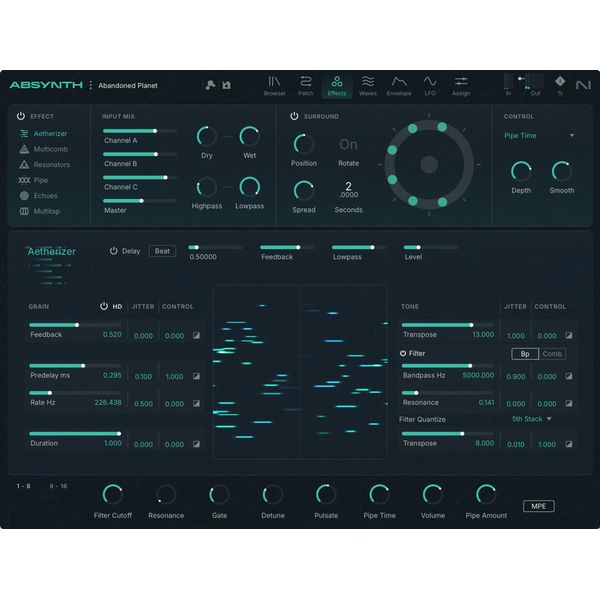Viewport: 600px width, 600px height.
Task: Click the Beat sync button
Action: pos(162,251)
